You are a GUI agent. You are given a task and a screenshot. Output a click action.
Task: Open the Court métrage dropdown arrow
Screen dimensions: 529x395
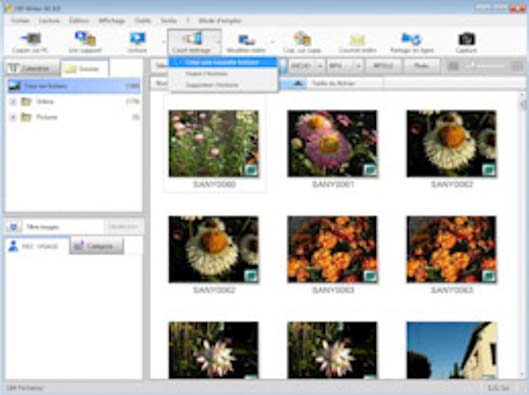click(x=218, y=42)
